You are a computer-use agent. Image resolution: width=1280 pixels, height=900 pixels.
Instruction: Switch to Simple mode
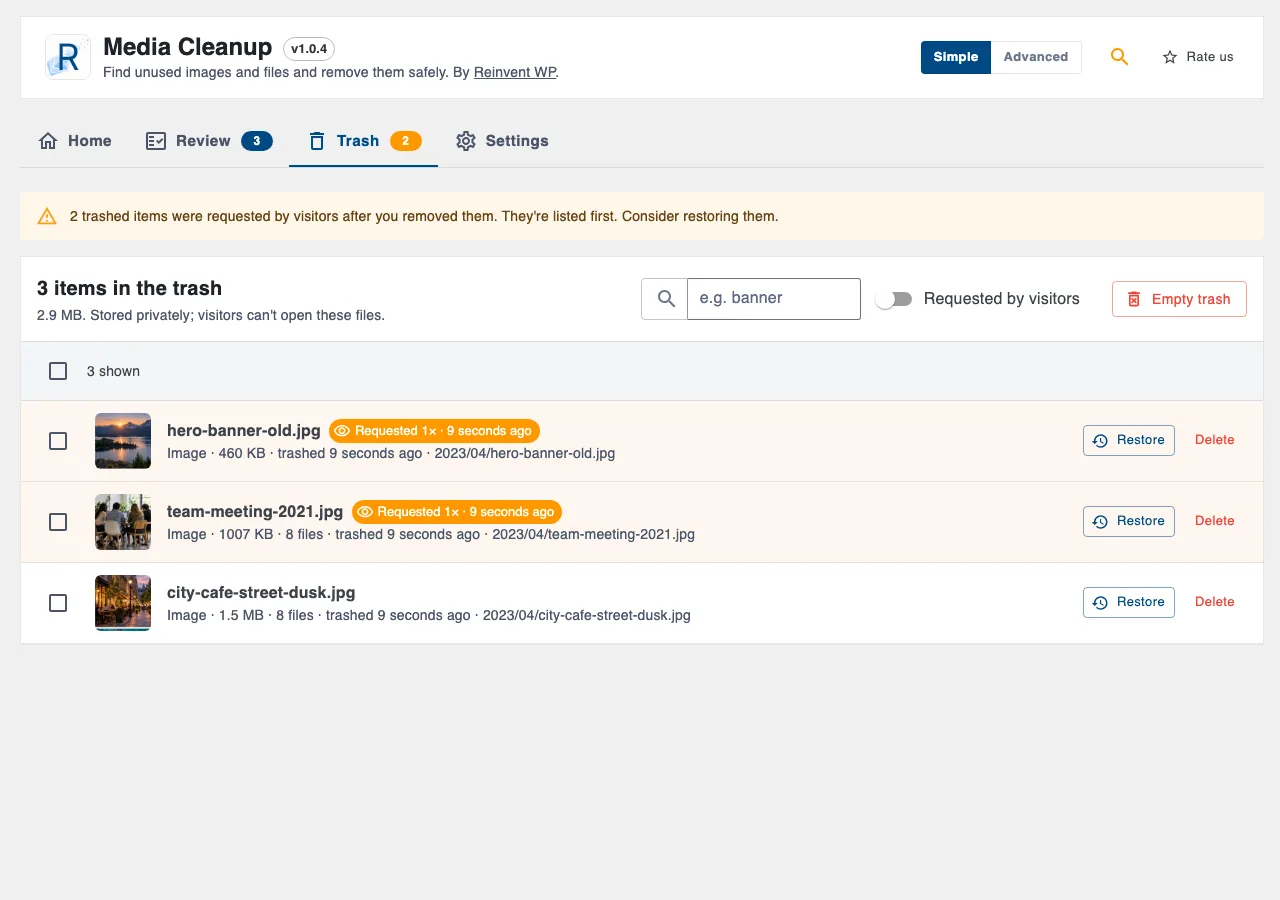click(956, 57)
